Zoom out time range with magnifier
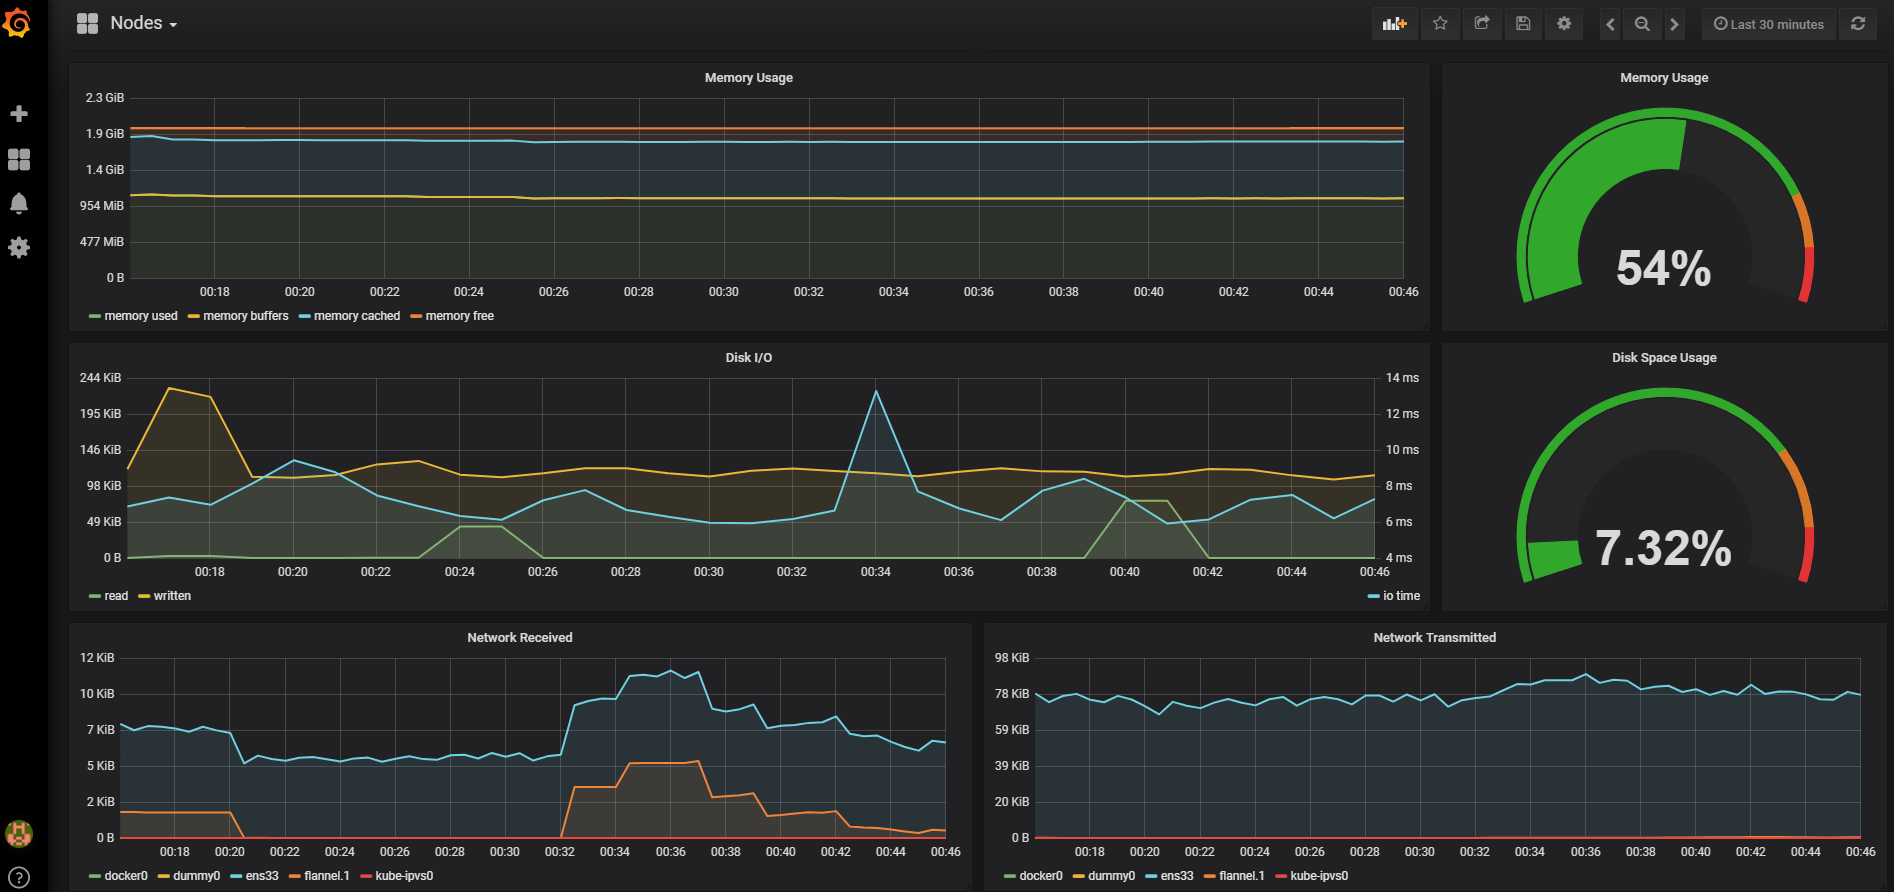1894x892 pixels. 1642,24
